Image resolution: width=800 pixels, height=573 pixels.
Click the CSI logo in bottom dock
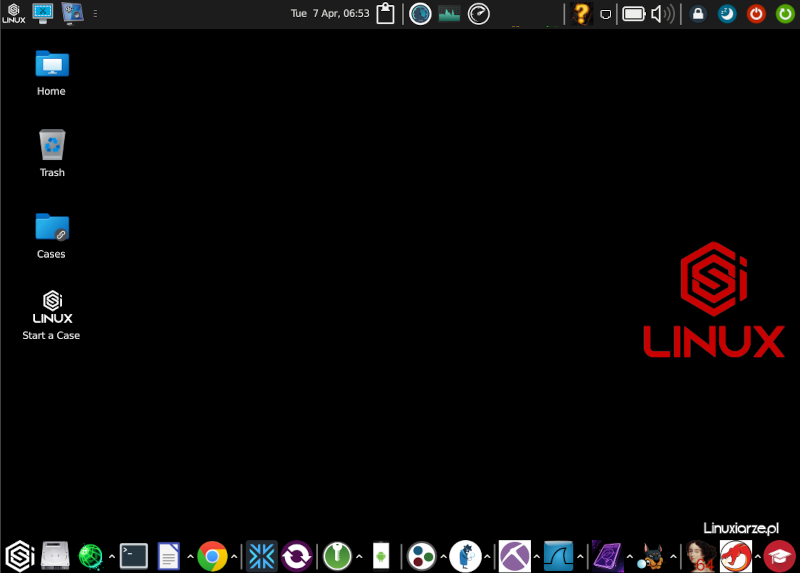(20, 556)
